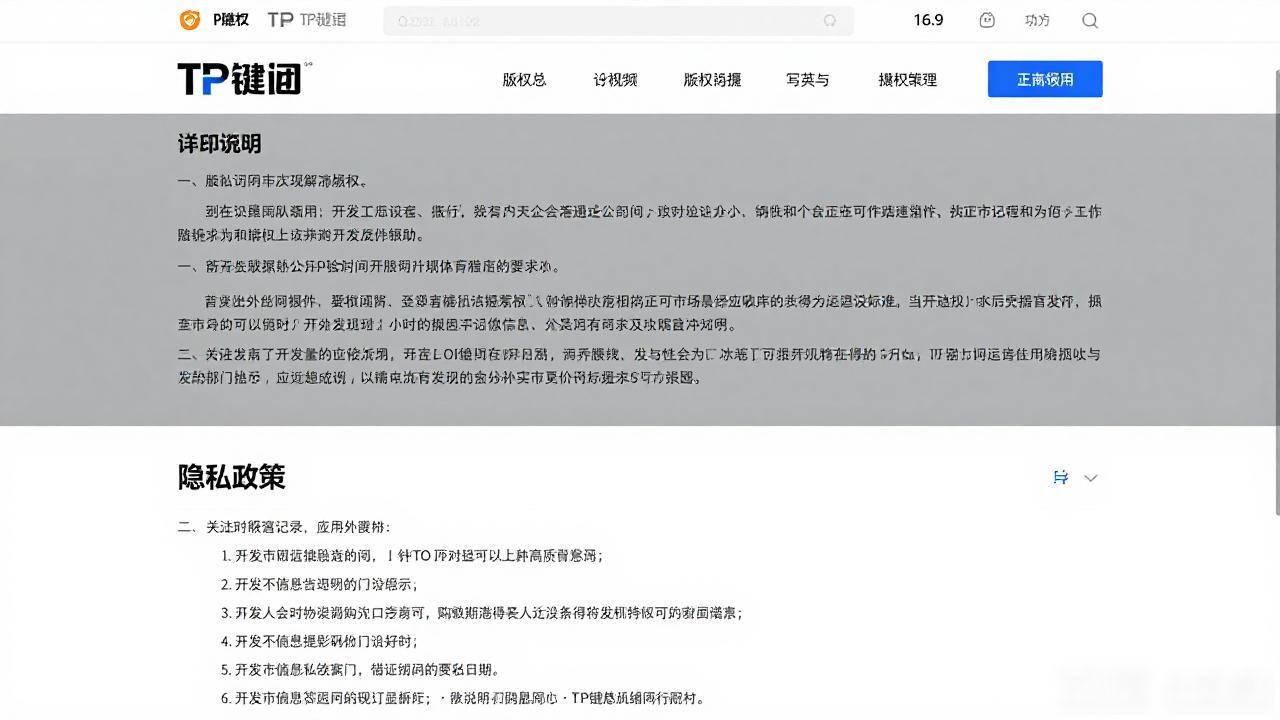Click the magnifier search icon at top right
The width and height of the screenshot is (1280, 720).
(x=1090, y=20)
